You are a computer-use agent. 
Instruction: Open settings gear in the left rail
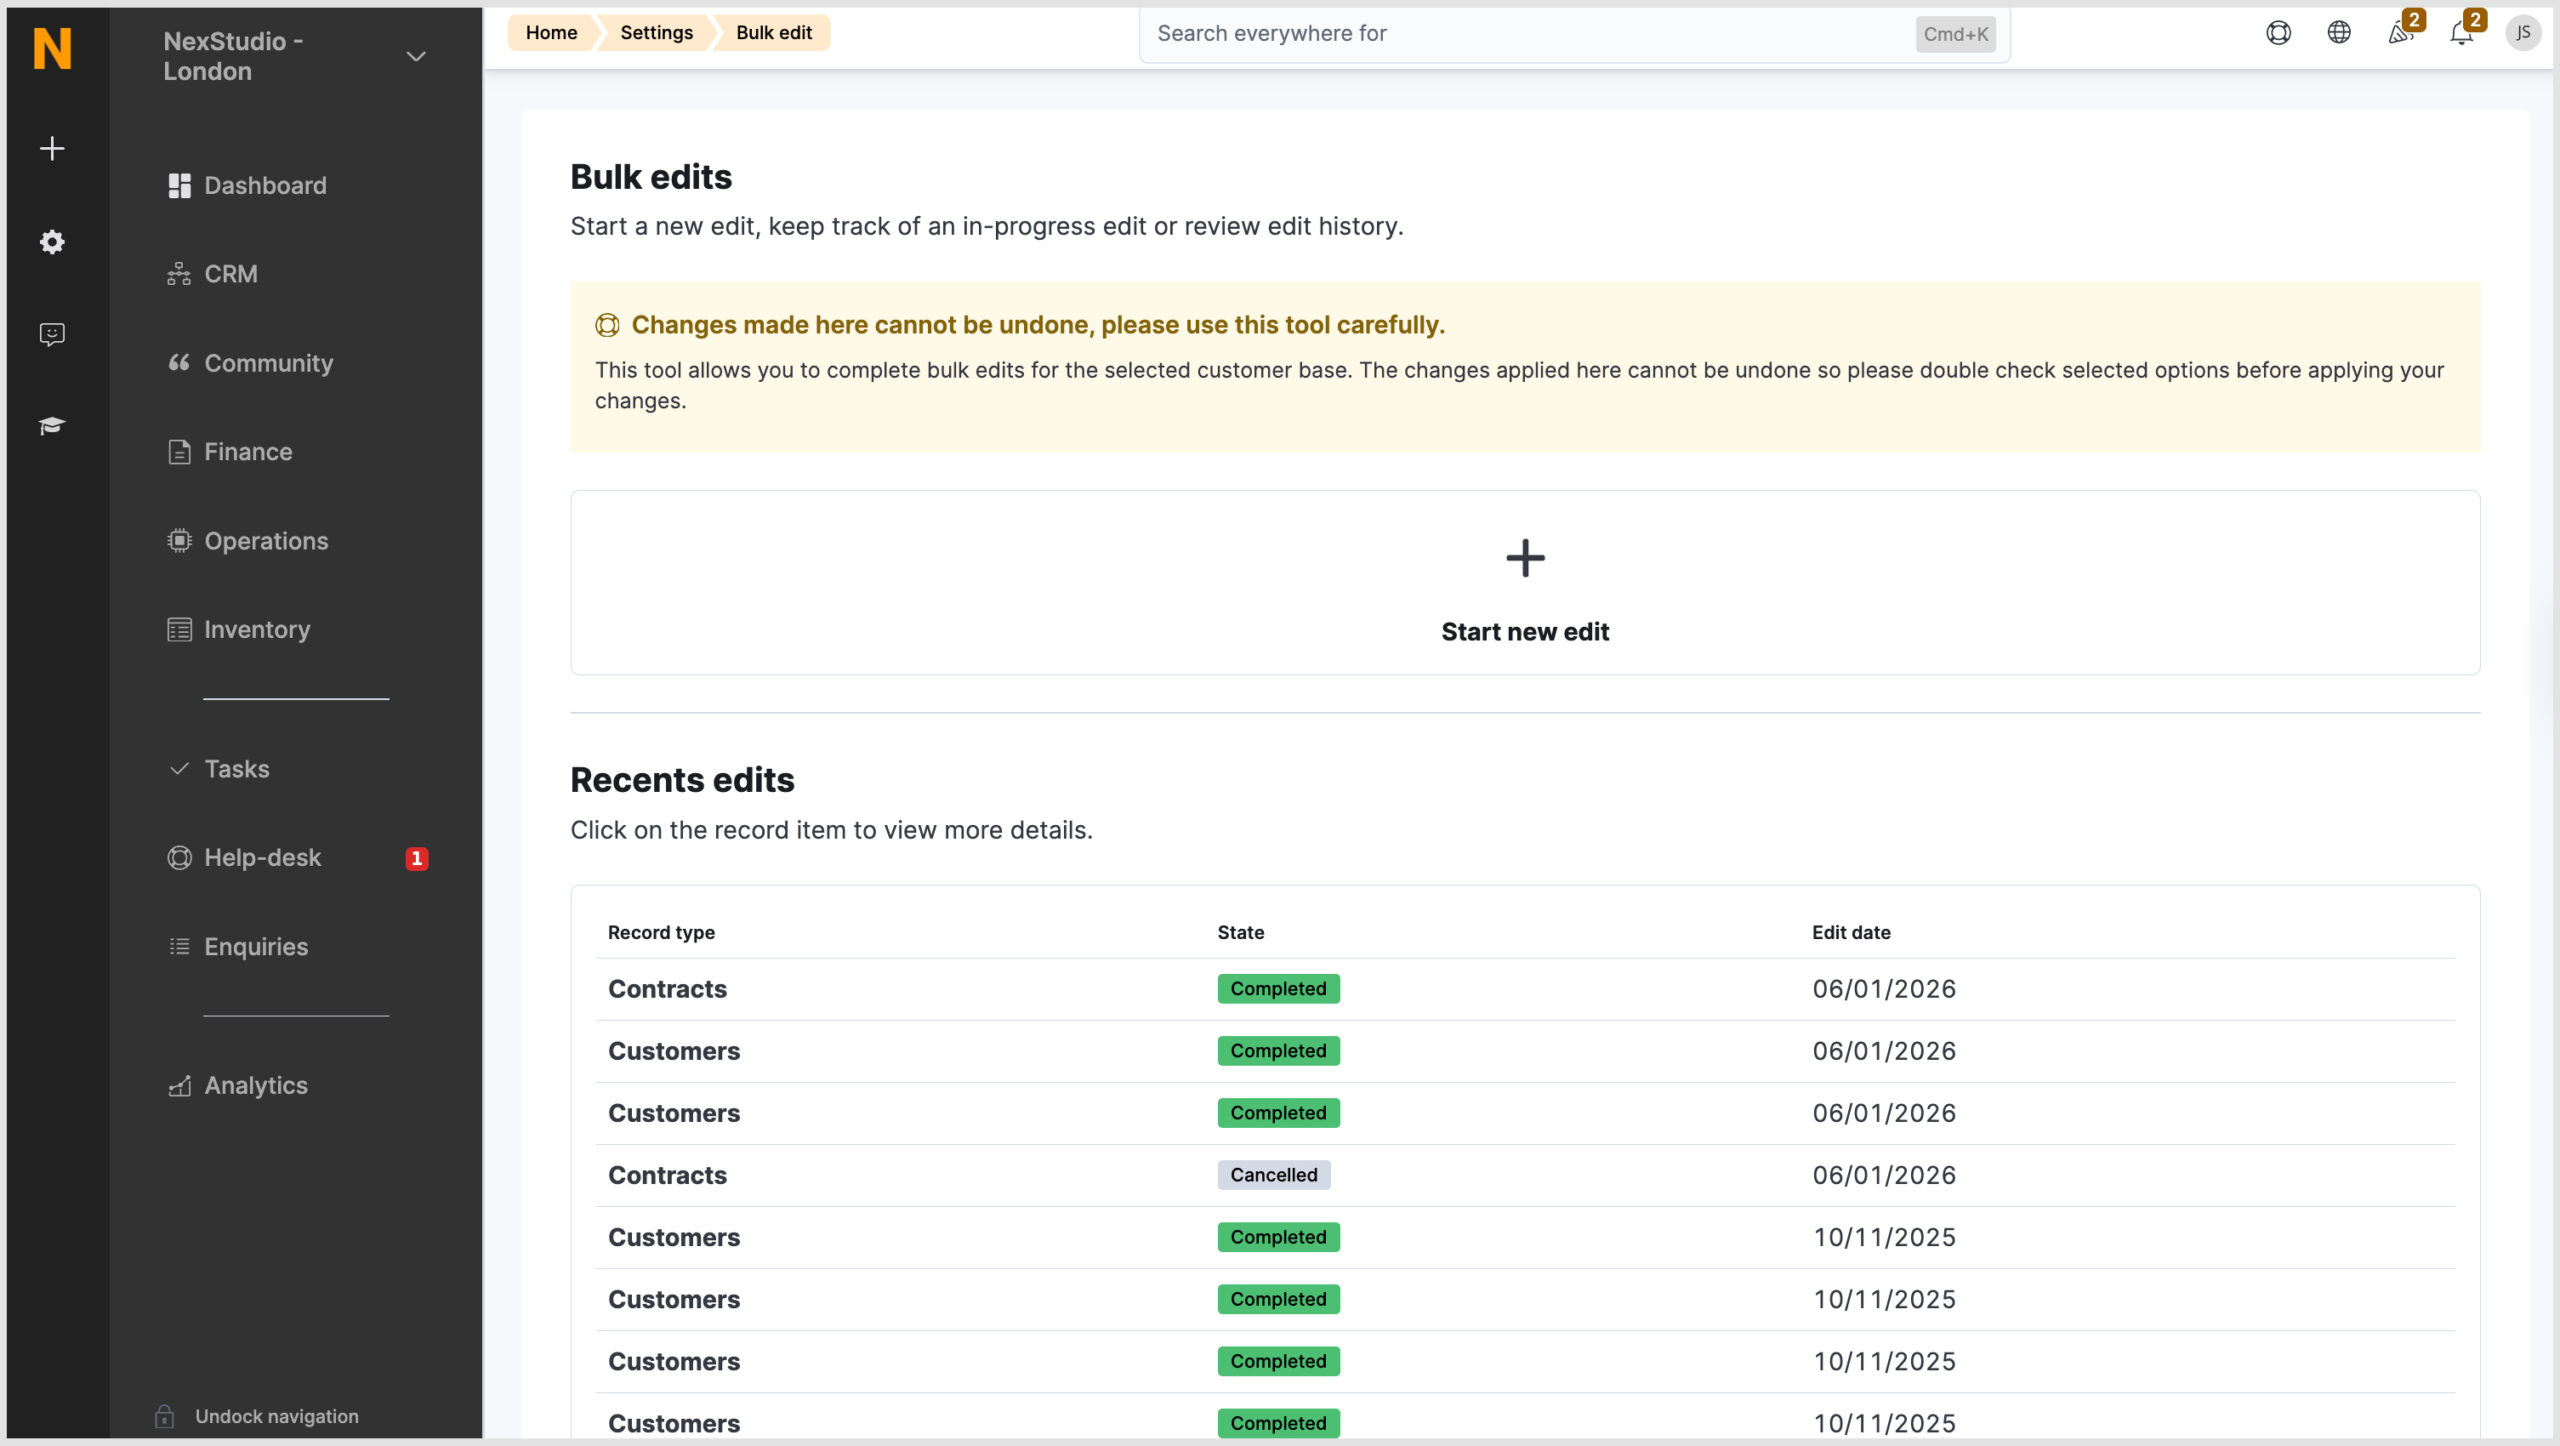tap(52, 242)
